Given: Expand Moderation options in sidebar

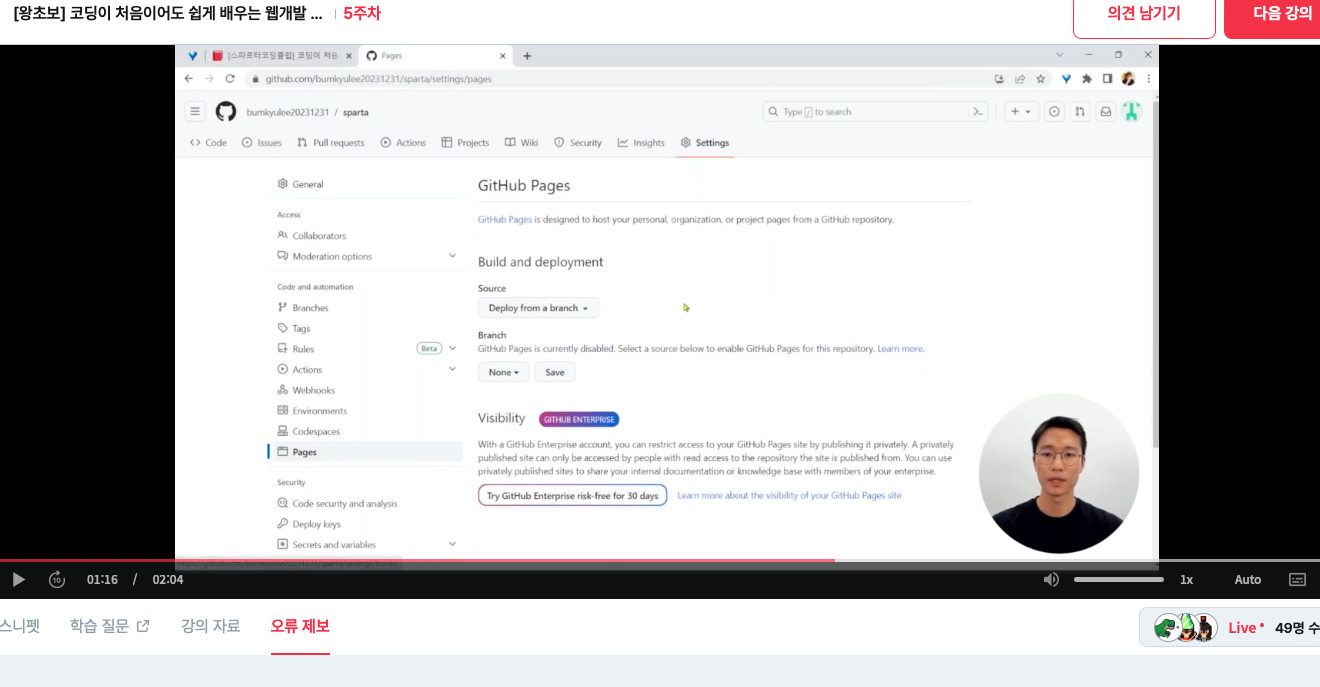Looking at the screenshot, I should 366,257.
